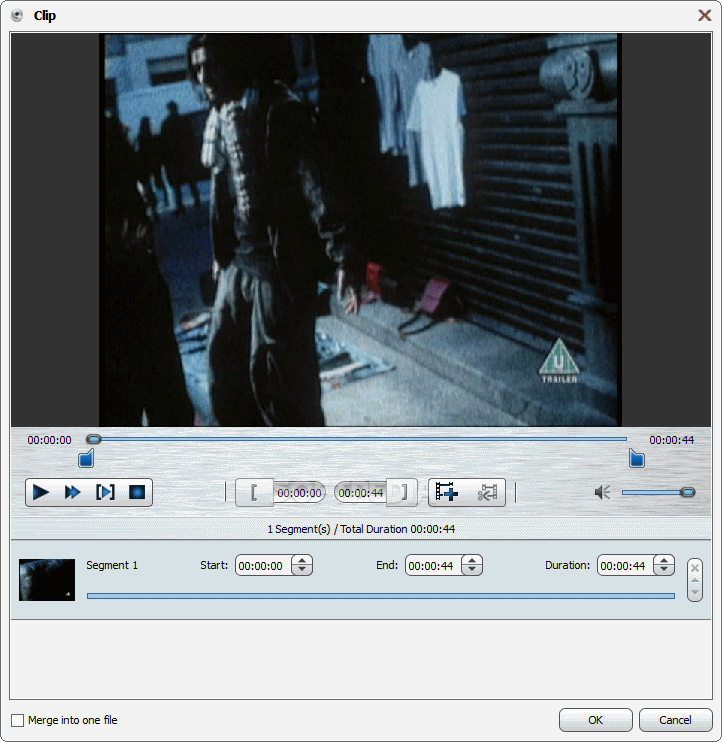722x742 pixels.
Task: Click the Segment 1 End time input
Action: click(433, 565)
